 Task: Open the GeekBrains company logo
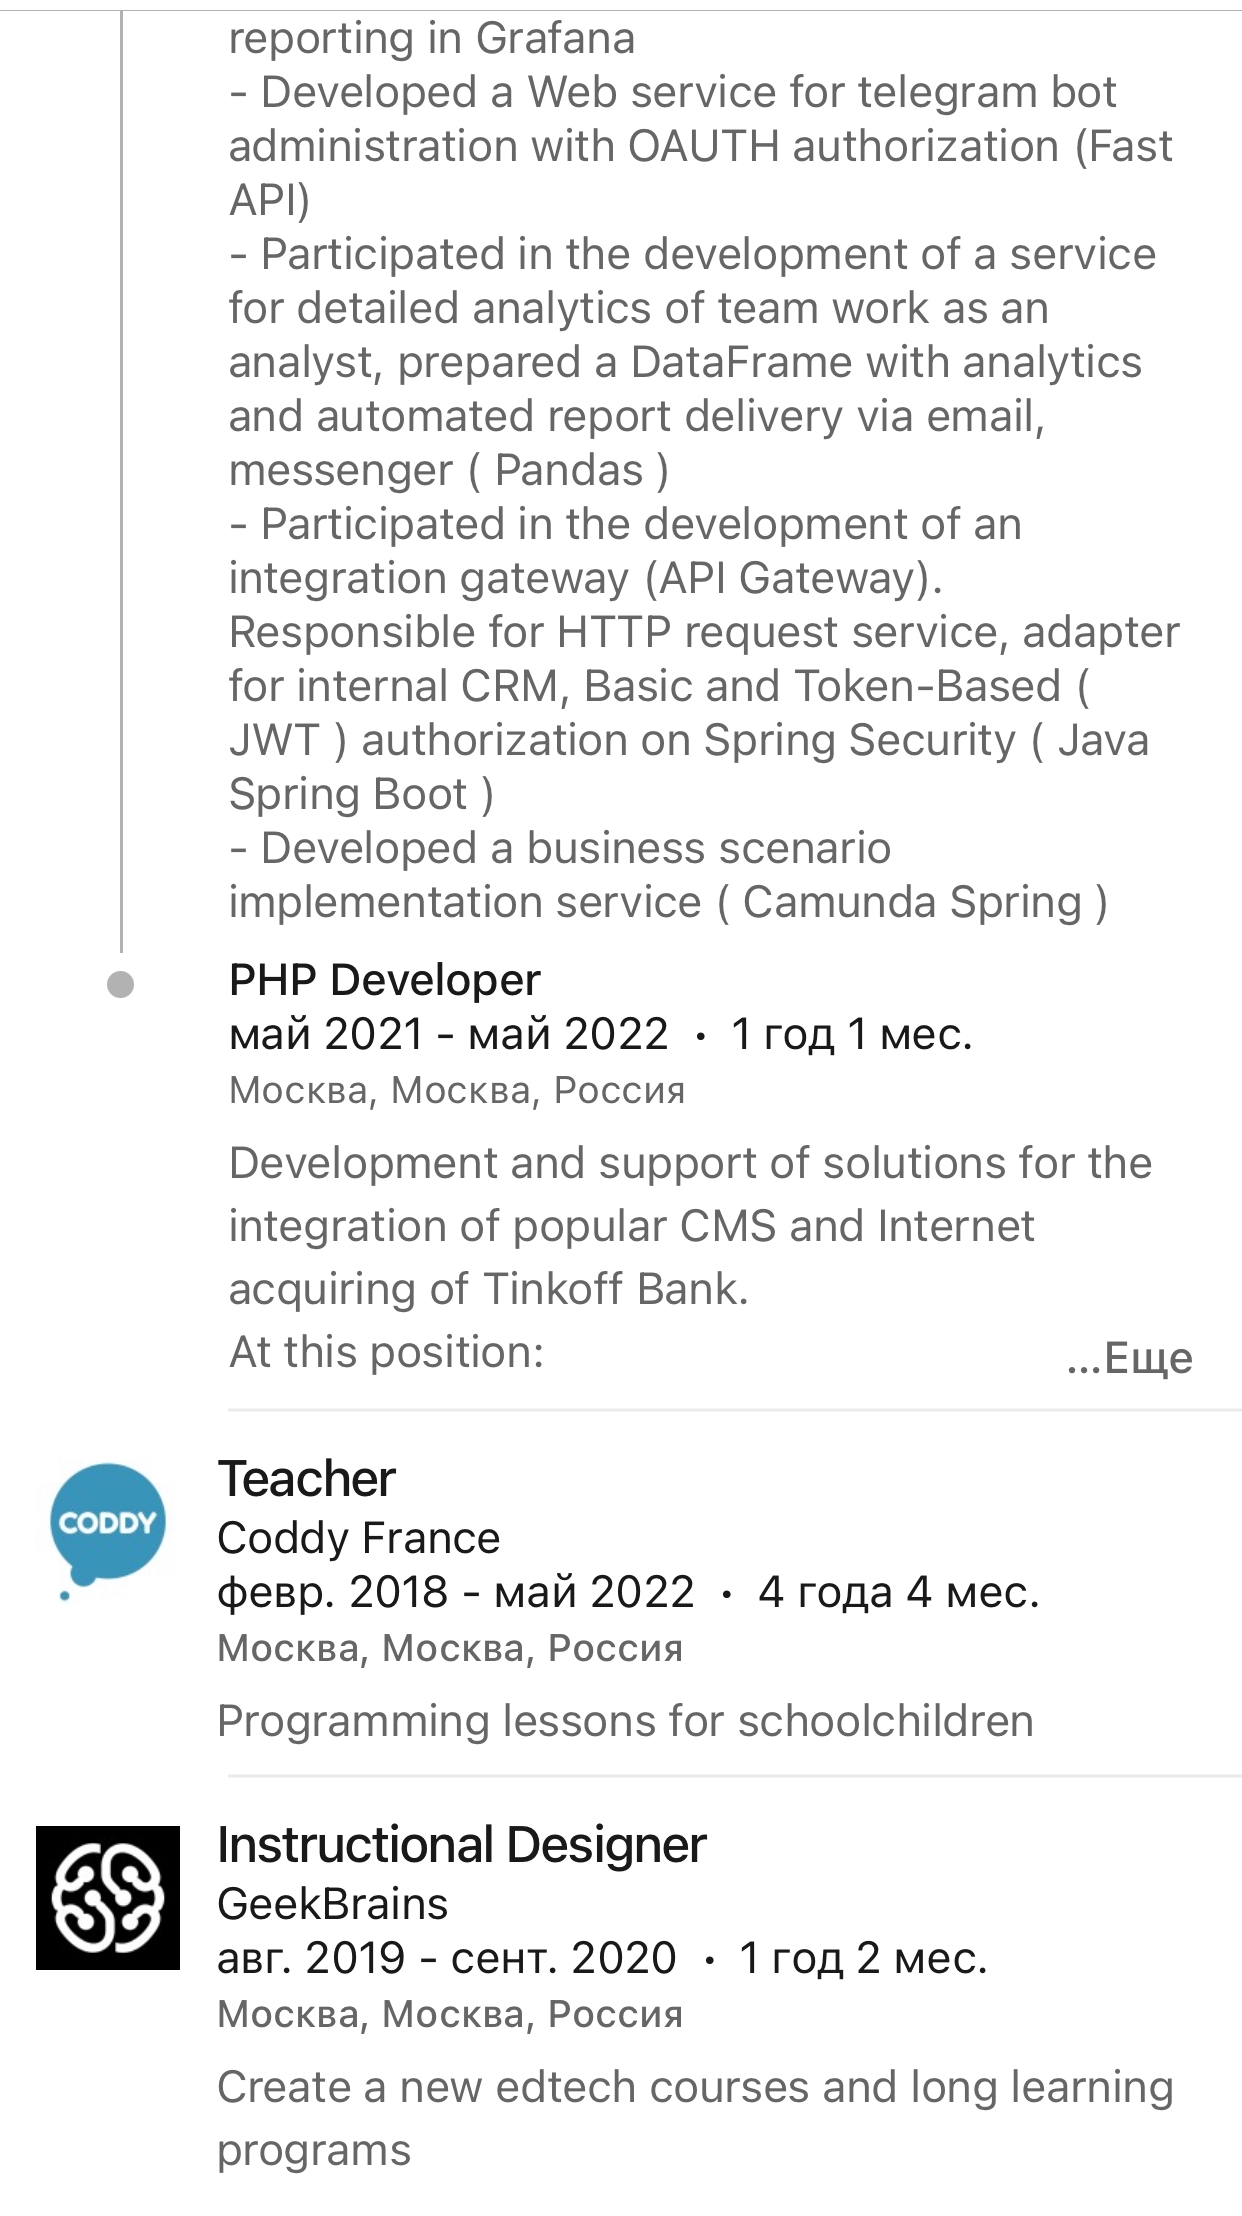click(108, 1897)
